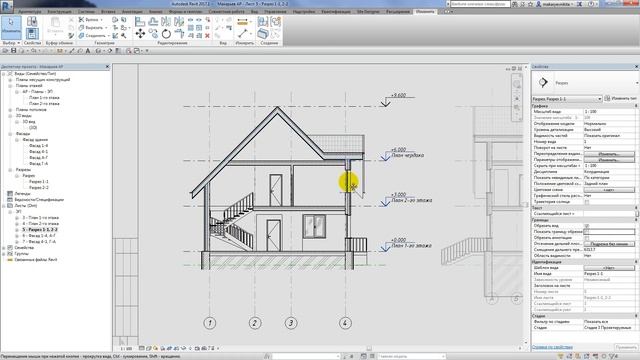Image resolution: width=640 pixels, height=360 pixels.
Task: Collapse the Графика properties group
Action: pos(636,106)
